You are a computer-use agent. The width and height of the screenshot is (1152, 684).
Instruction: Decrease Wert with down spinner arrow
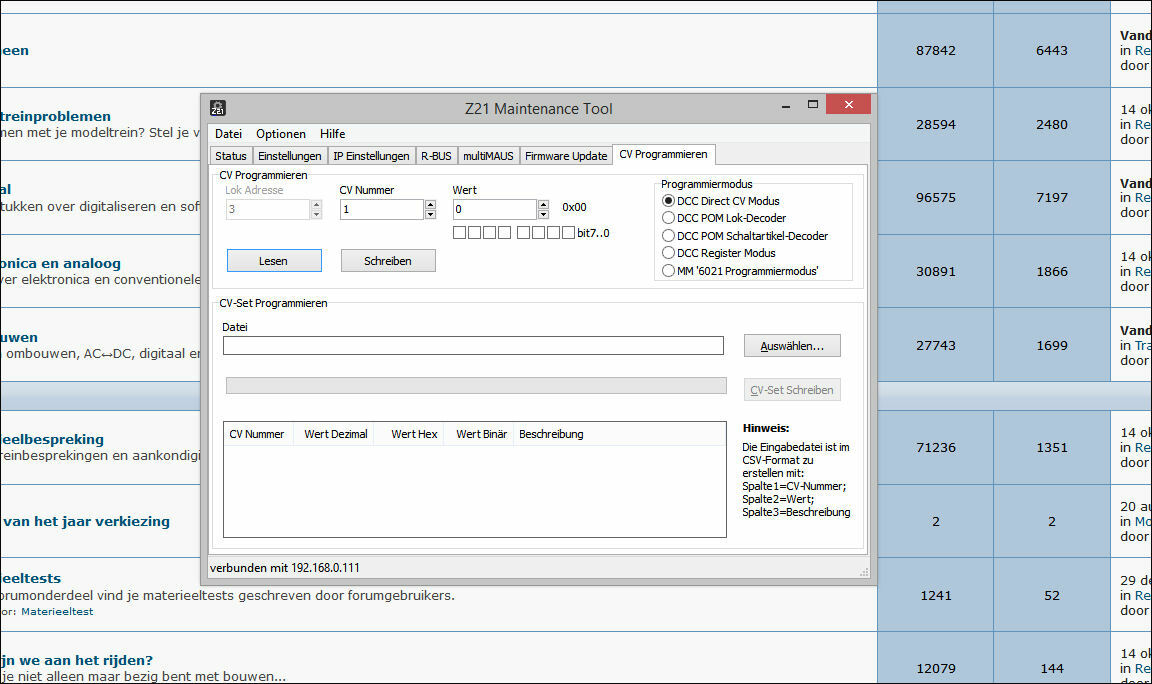point(543,215)
